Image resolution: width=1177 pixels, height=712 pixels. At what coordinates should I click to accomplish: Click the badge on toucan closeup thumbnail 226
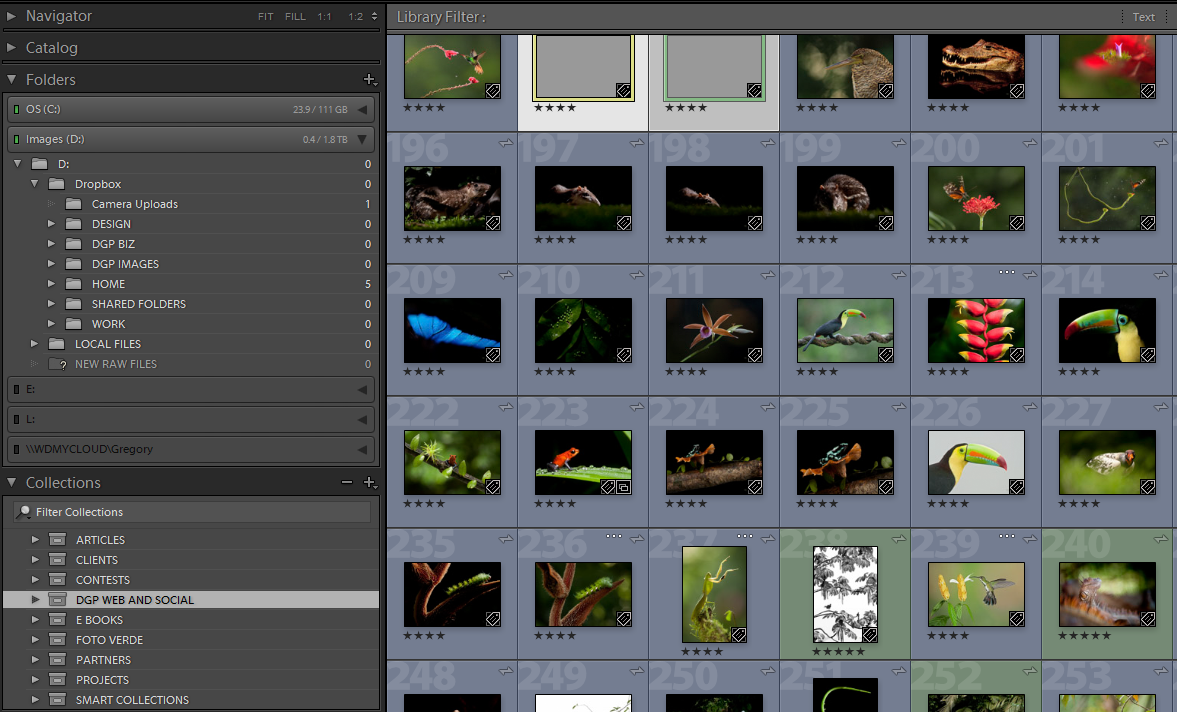point(1016,487)
